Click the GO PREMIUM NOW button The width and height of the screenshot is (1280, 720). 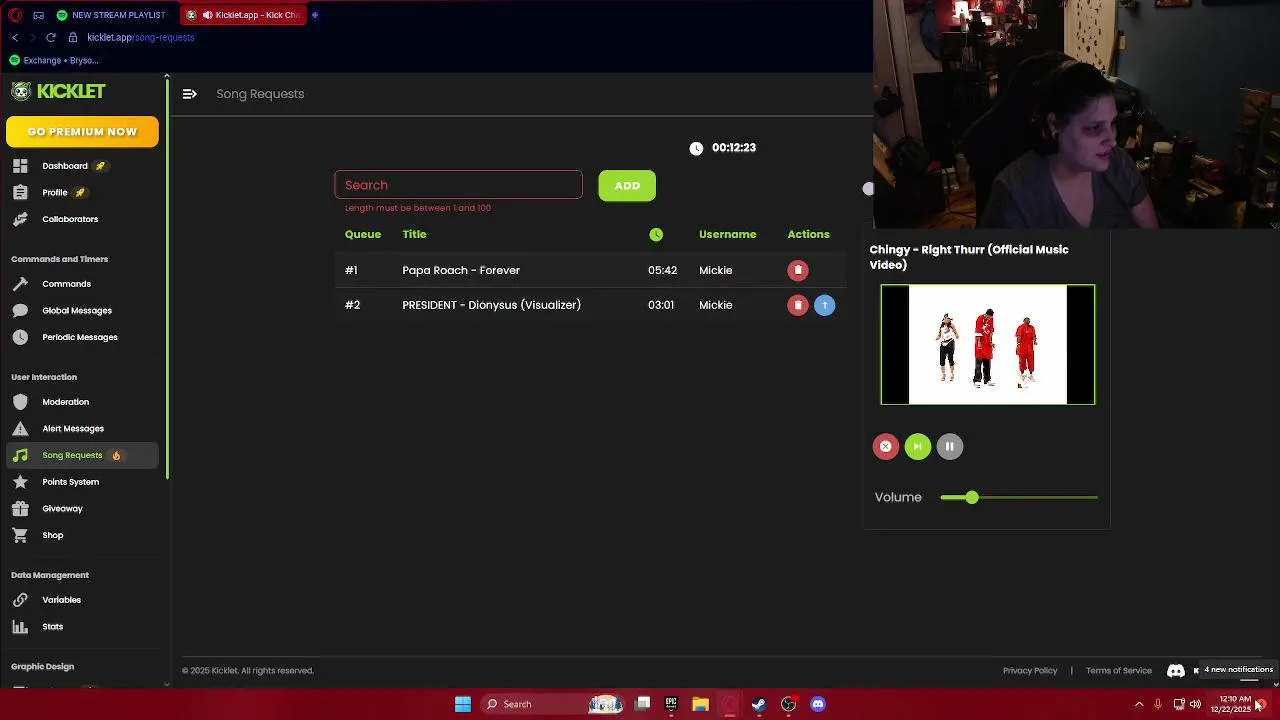[x=82, y=132]
